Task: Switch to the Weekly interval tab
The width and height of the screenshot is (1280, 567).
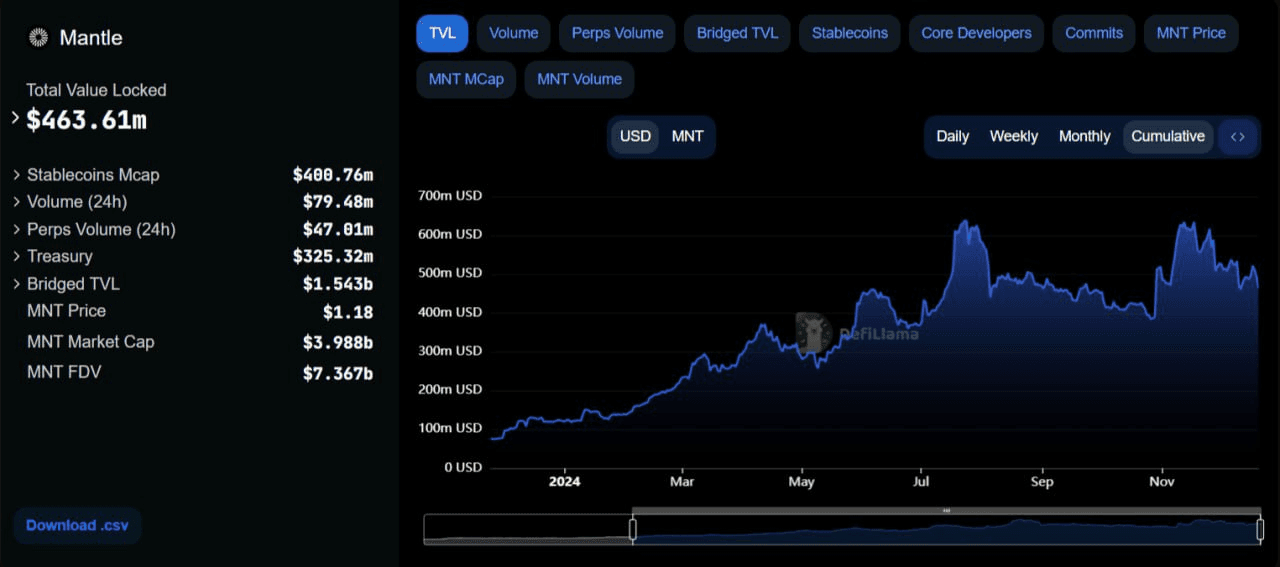Action: click(1013, 137)
